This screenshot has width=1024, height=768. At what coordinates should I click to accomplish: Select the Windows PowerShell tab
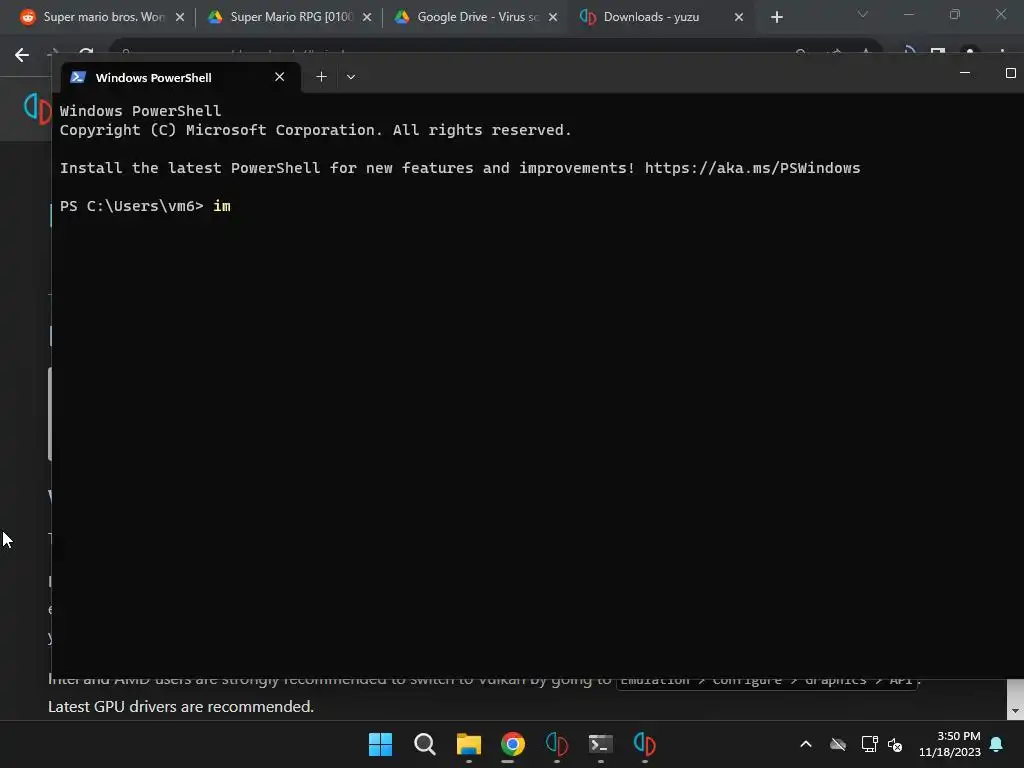[180, 77]
